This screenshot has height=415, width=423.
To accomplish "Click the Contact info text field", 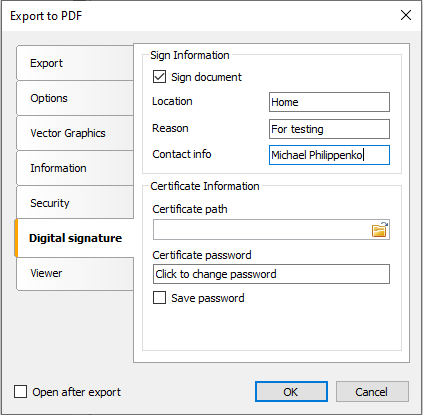I will [x=329, y=155].
